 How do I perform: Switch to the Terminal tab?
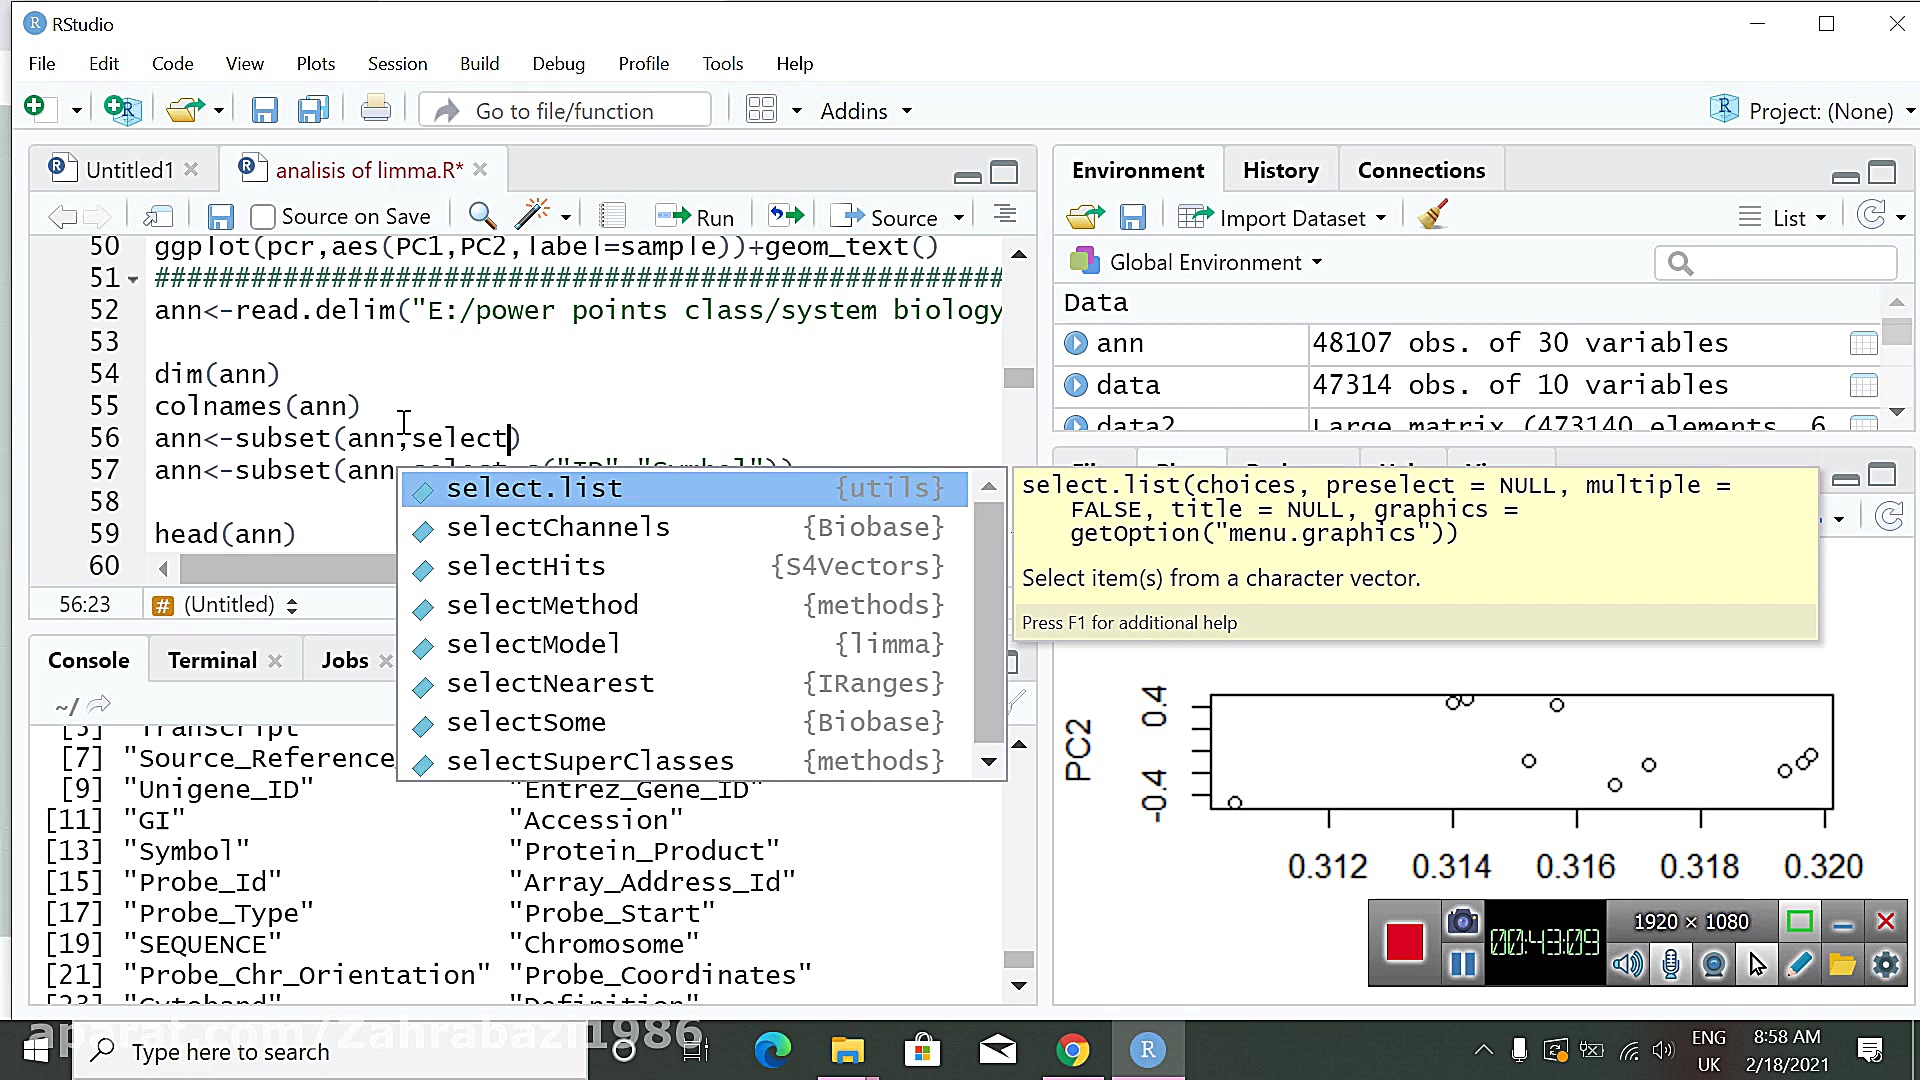212,660
